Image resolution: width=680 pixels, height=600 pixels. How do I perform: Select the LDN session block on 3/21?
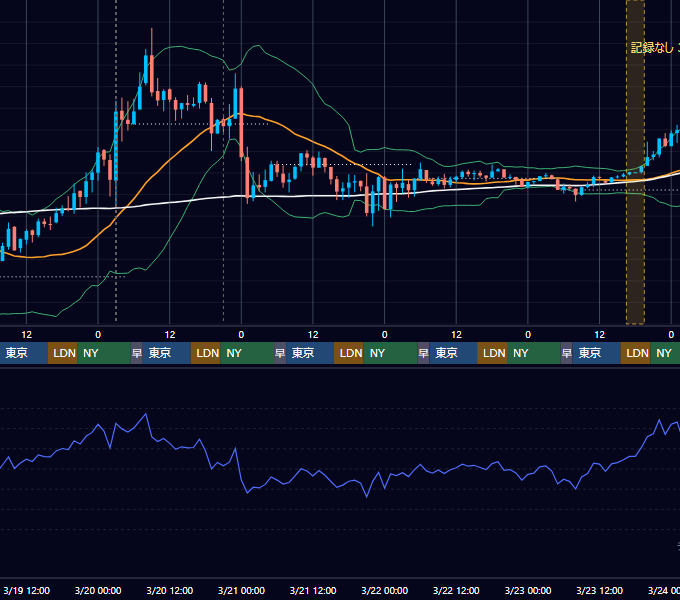tap(349, 353)
